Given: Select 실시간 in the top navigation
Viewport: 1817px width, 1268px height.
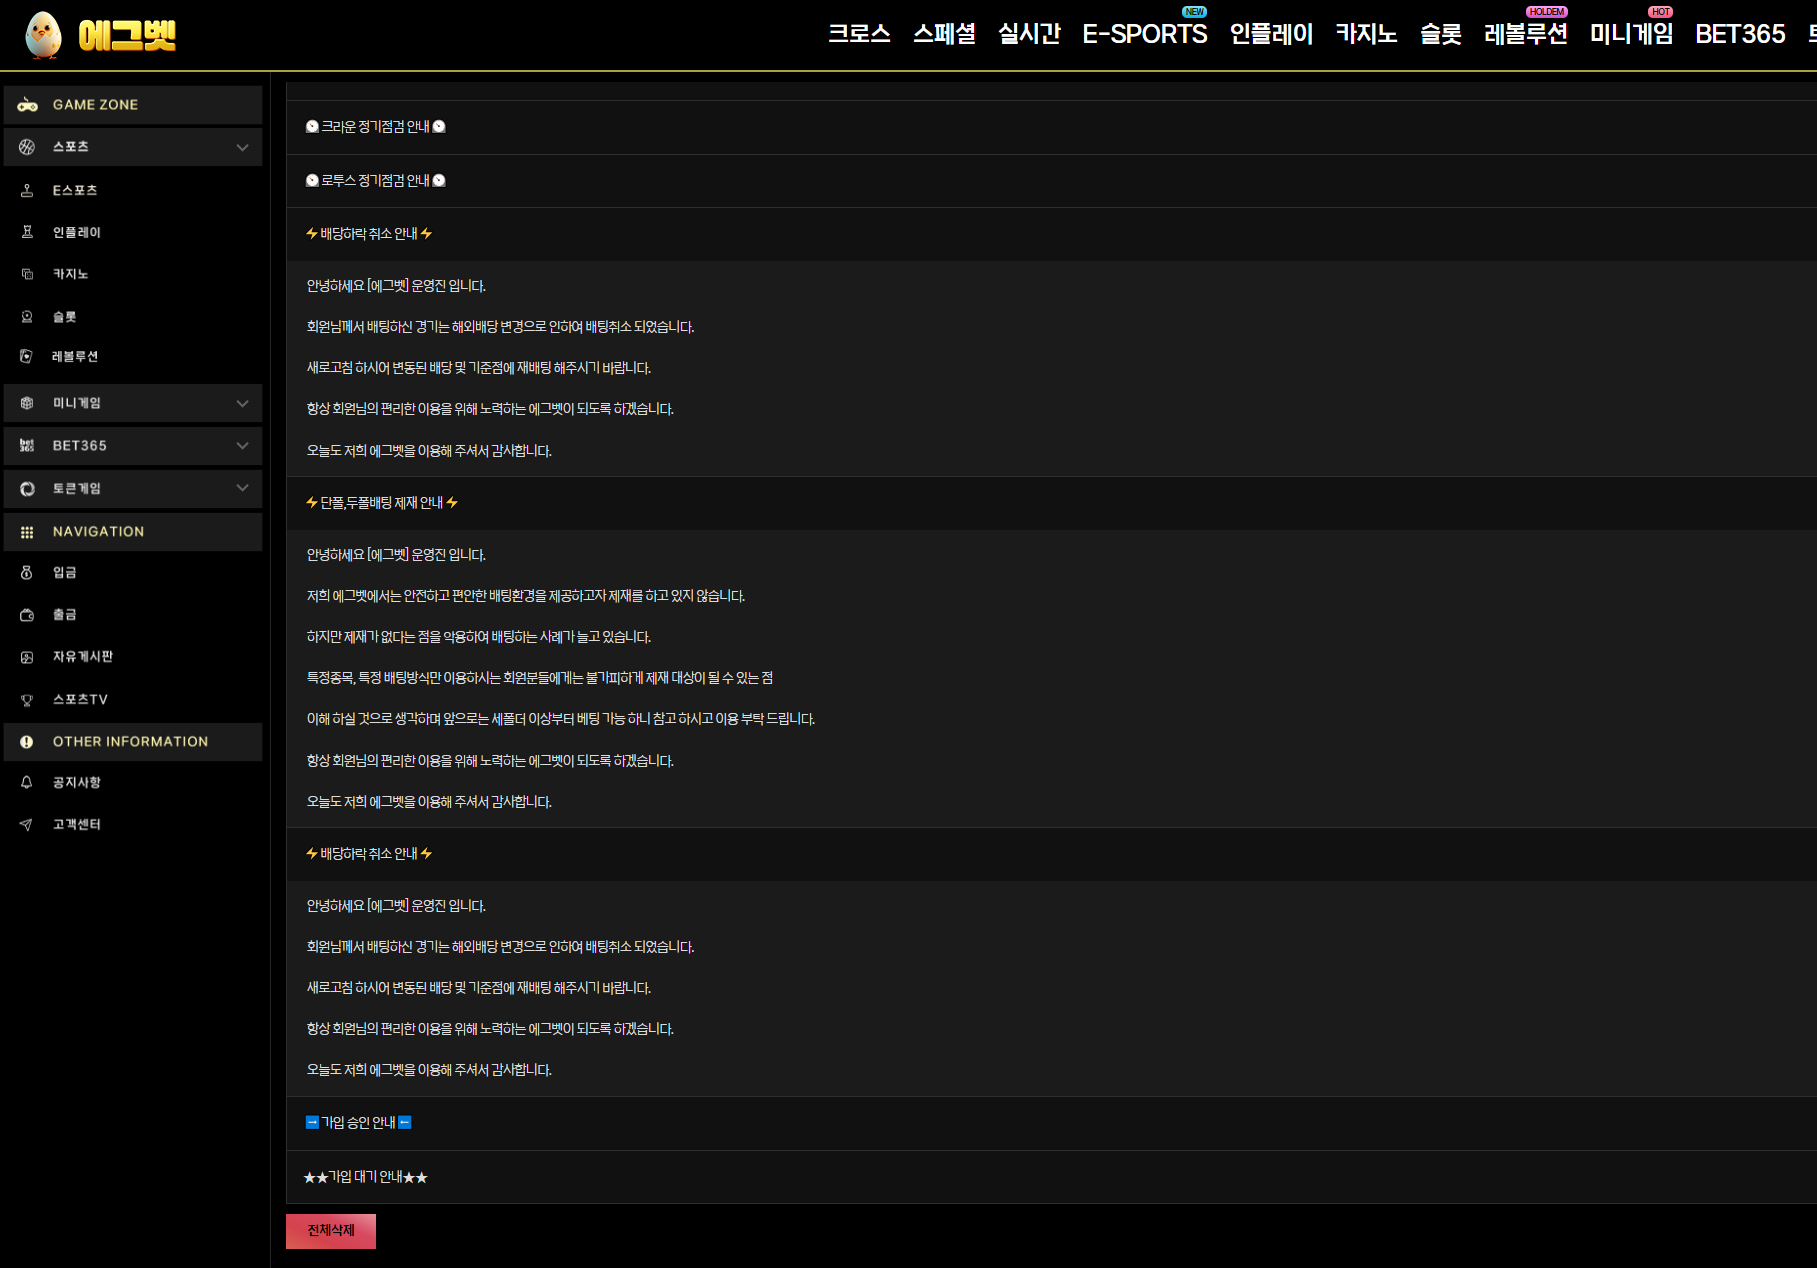Looking at the screenshot, I should pyautogui.click(x=1028, y=34).
